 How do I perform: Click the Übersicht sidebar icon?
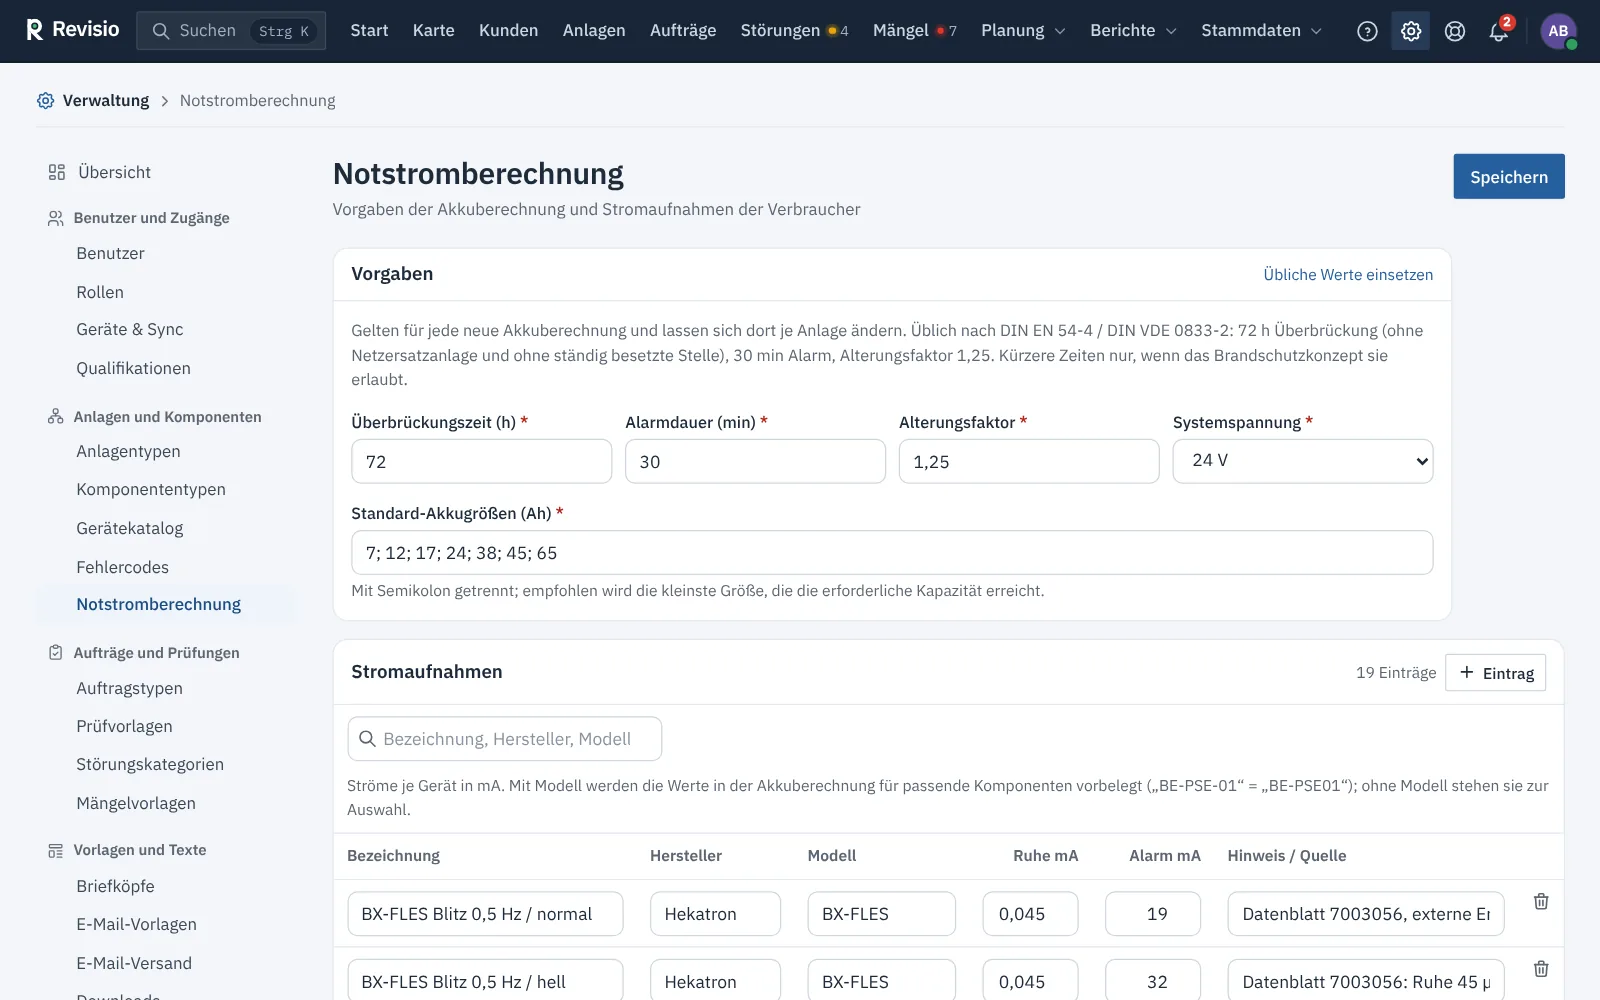click(57, 172)
